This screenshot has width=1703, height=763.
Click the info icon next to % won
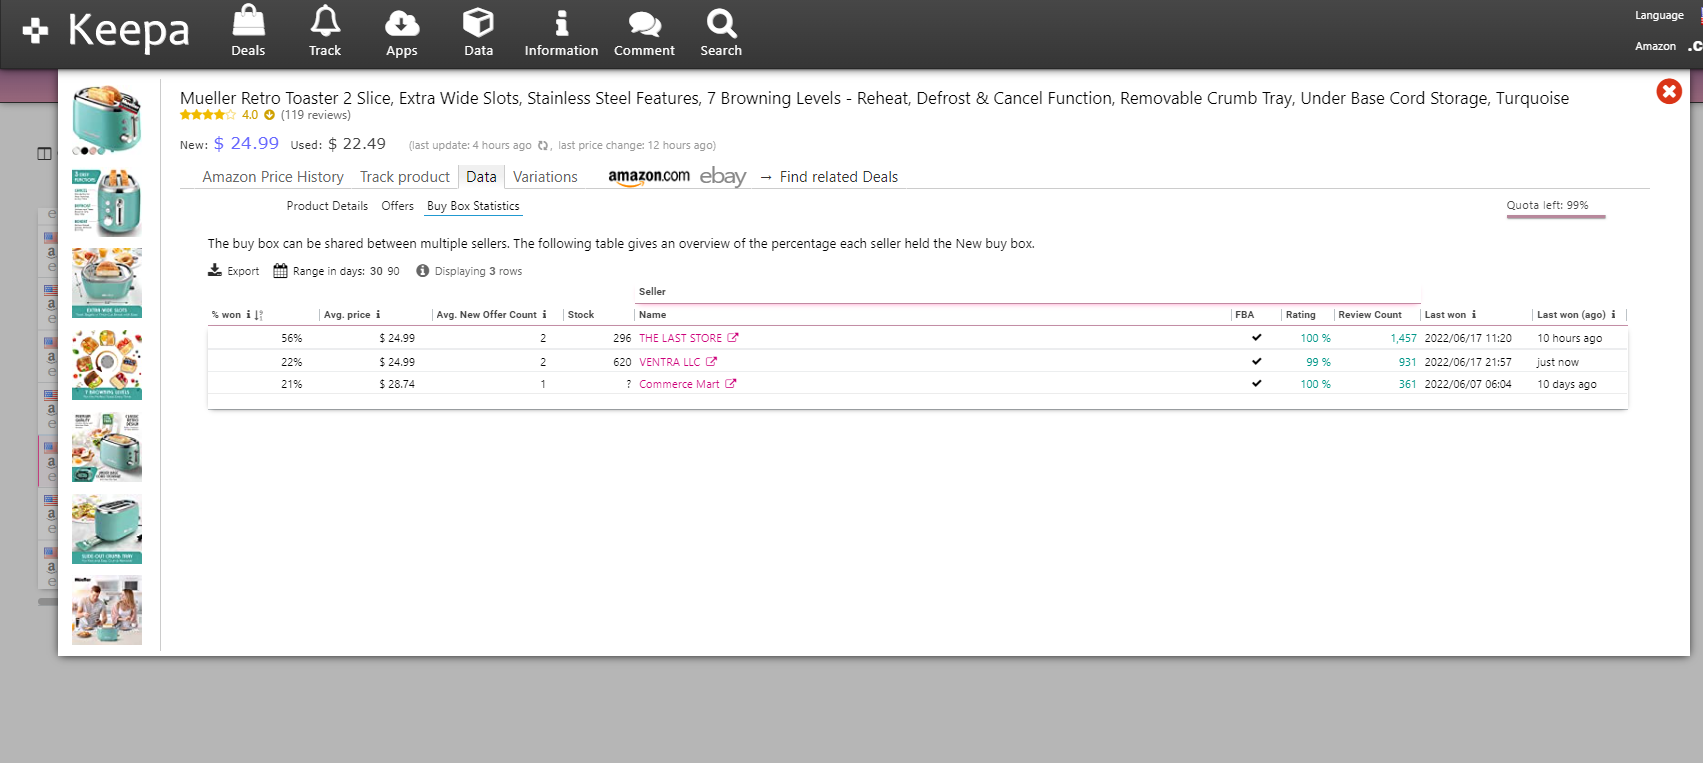point(248,314)
